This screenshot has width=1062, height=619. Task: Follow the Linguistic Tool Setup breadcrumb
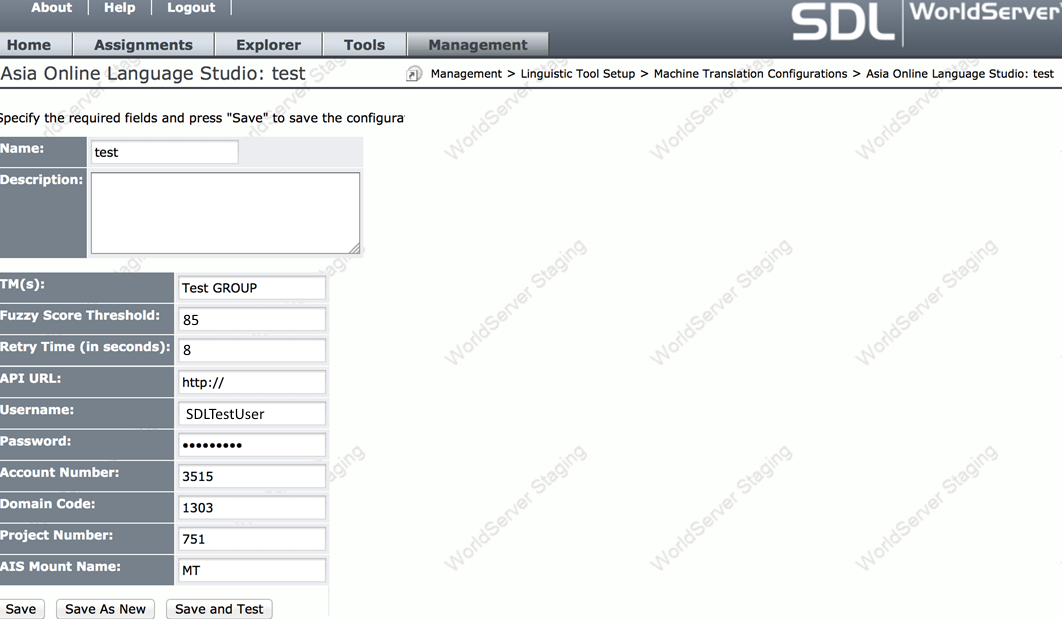pos(578,74)
